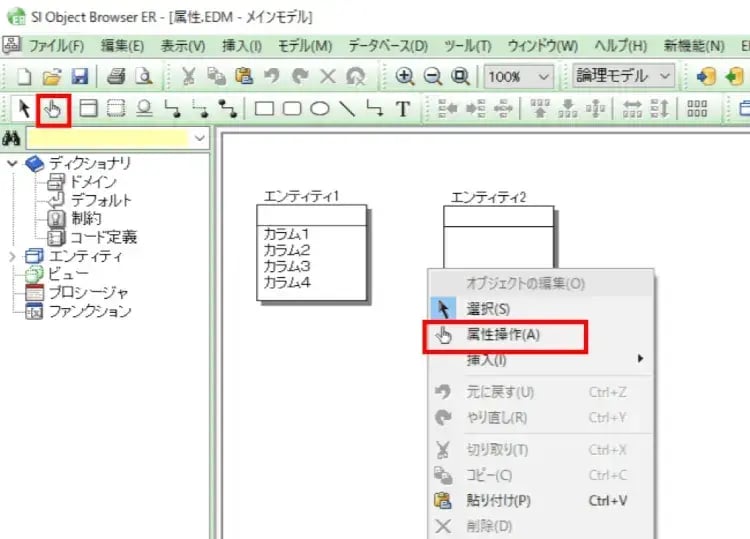Click the print icon in toolbar
Screen dimensions: 750x539
117,76
